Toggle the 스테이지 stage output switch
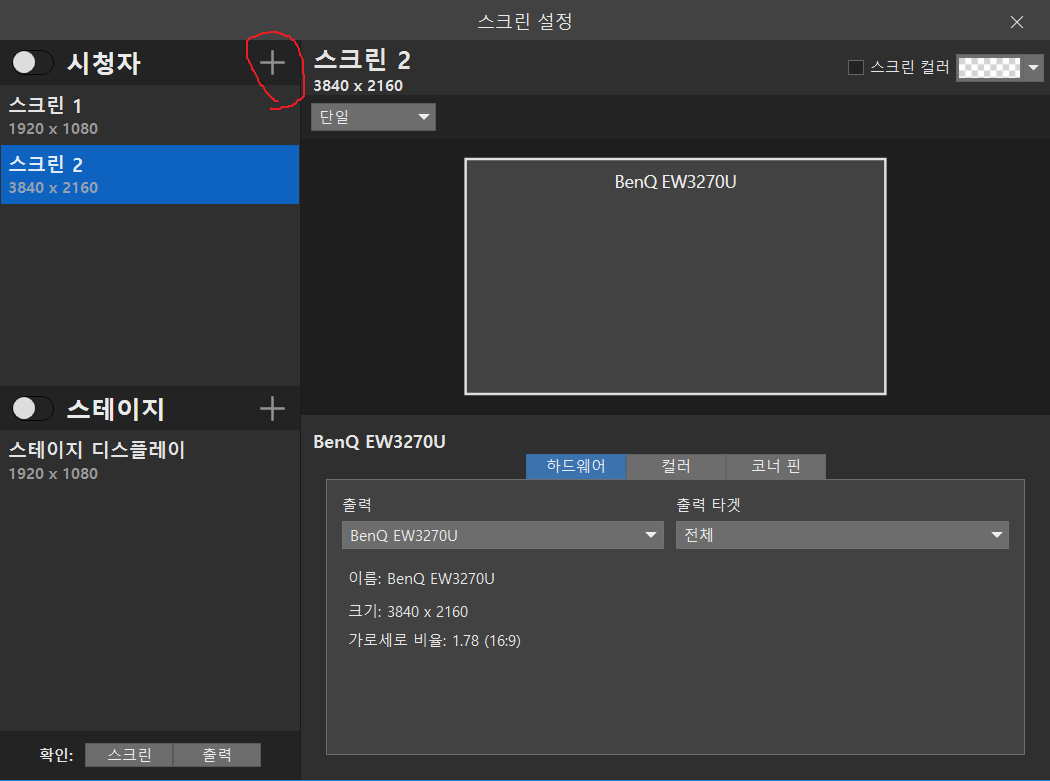 (x=33, y=408)
